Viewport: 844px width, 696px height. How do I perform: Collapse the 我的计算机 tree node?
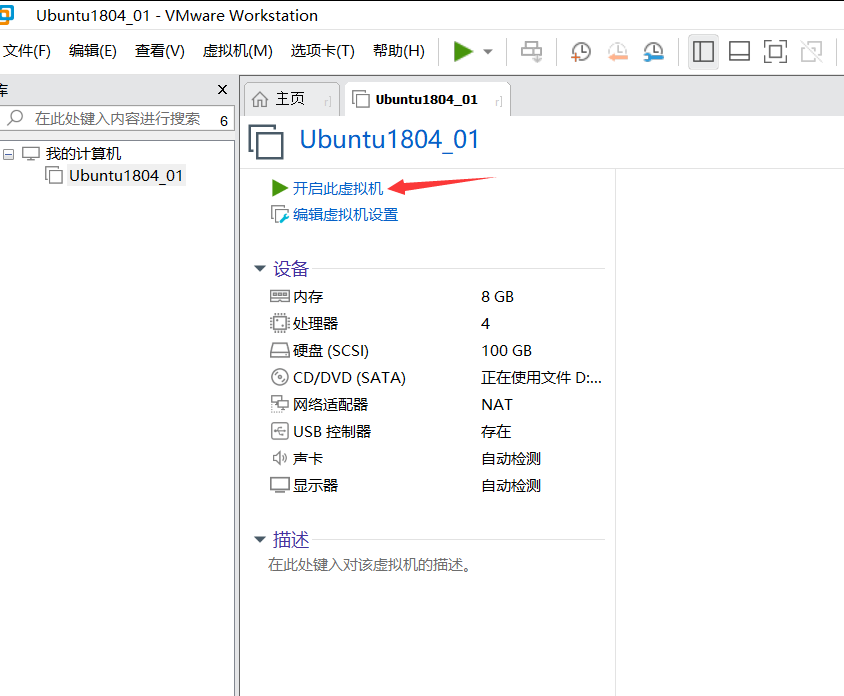pos(9,154)
